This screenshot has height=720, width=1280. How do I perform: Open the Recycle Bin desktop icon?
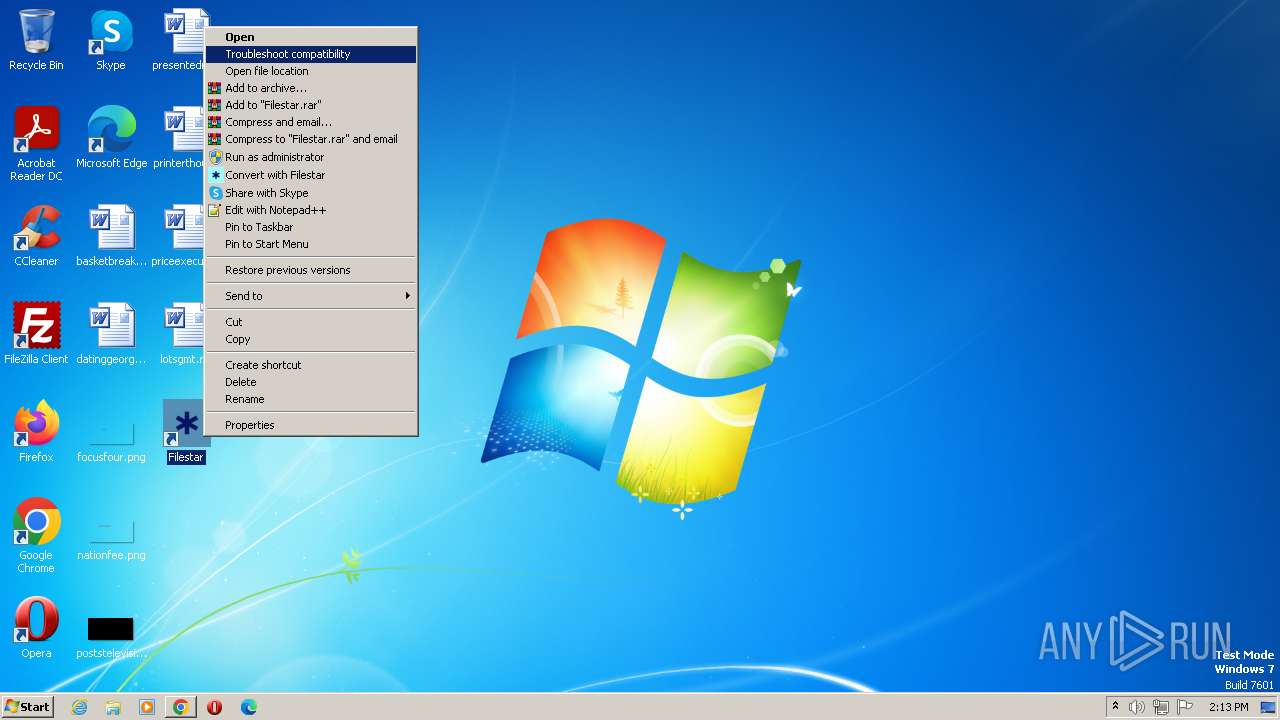[36, 40]
